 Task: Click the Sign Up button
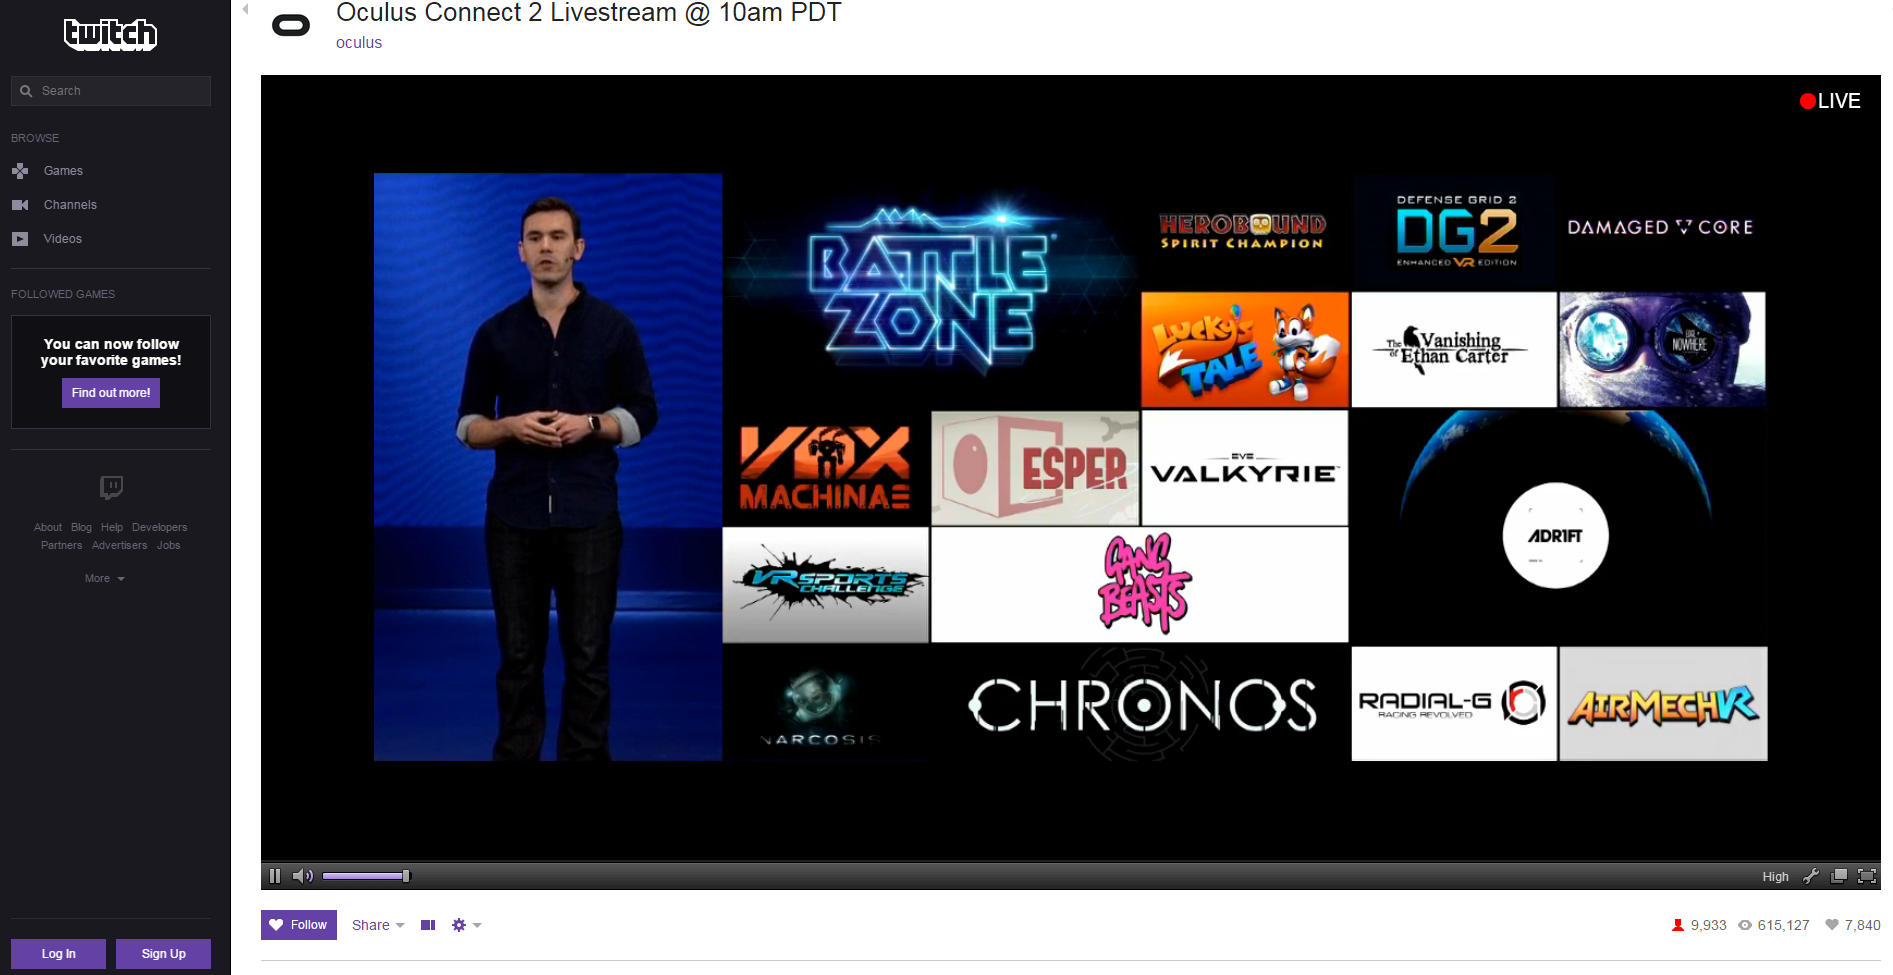click(x=164, y=954)
